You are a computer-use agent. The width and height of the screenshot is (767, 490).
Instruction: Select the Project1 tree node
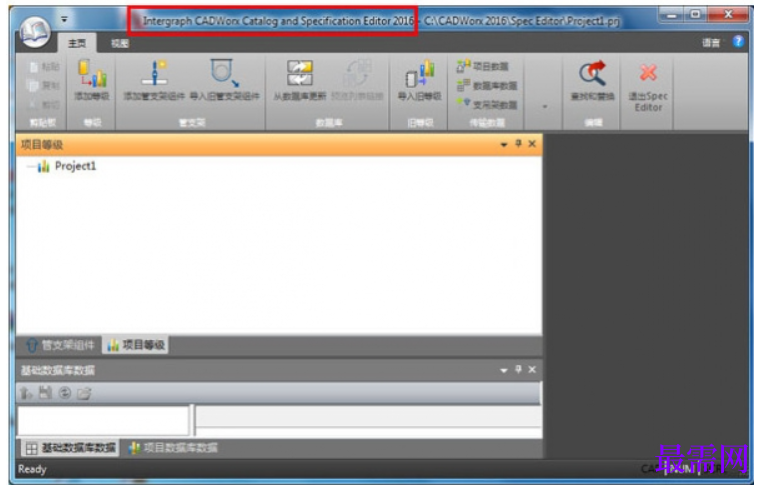pos(75,166)
